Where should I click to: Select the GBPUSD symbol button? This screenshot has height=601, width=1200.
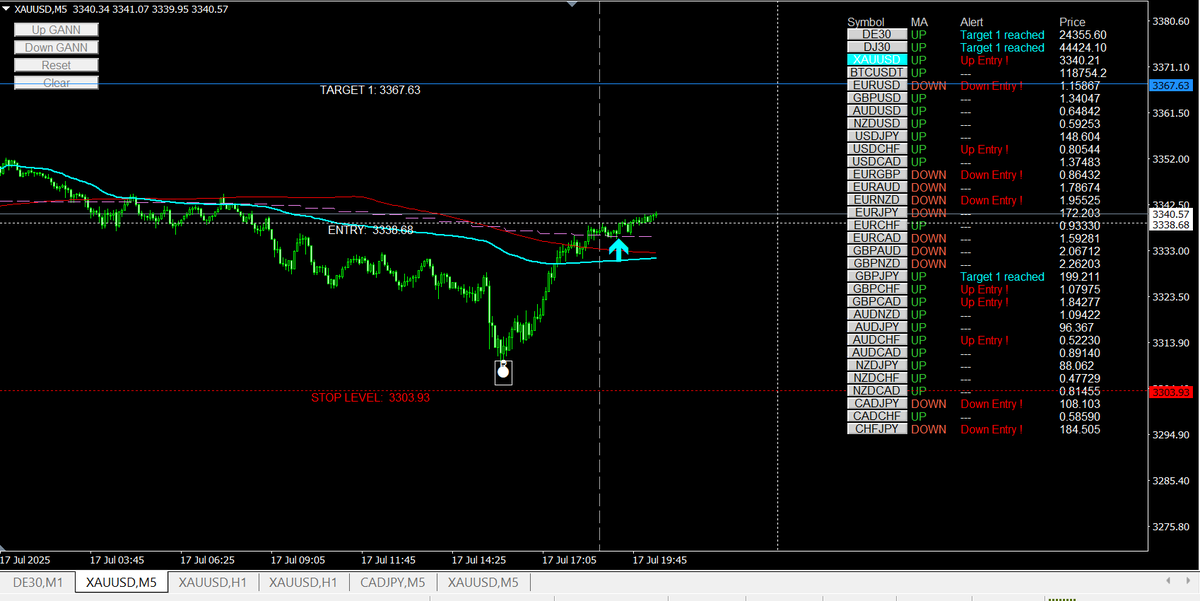(877, 98)
